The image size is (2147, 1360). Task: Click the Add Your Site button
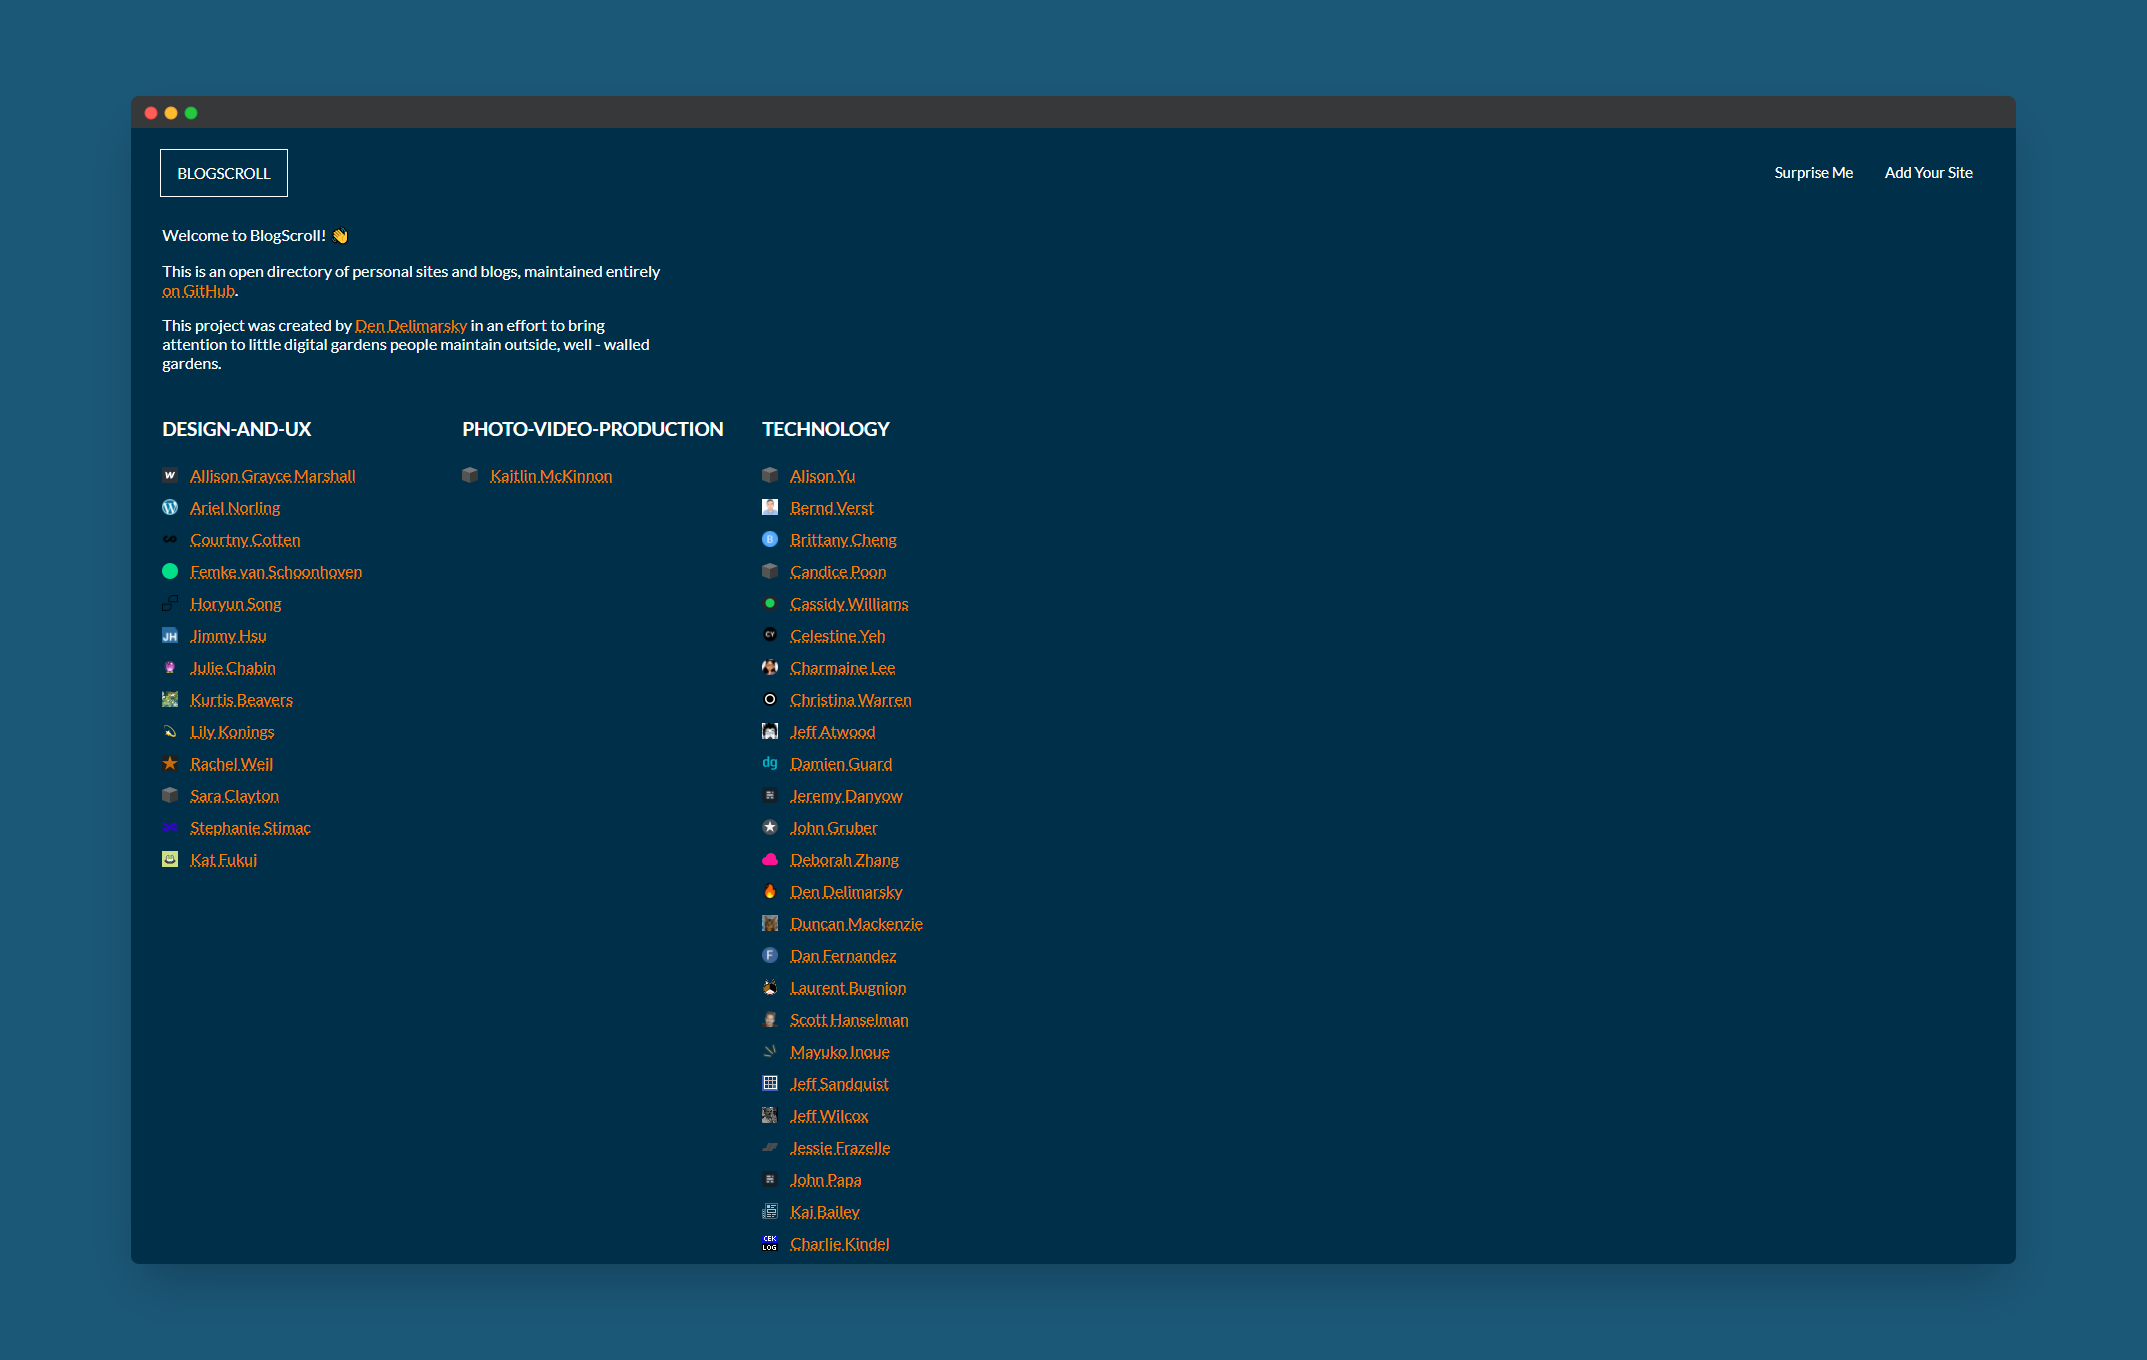click(x=1928, y=172)
